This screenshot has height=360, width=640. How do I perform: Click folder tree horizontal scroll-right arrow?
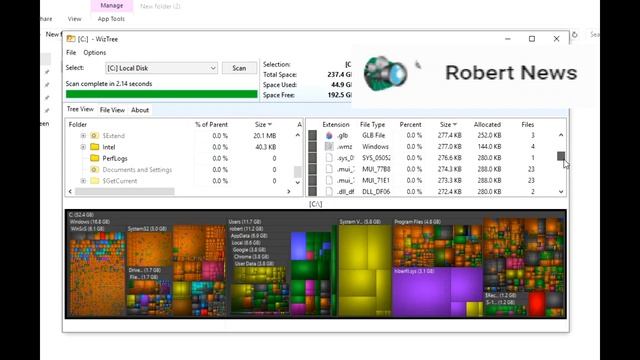pos(289,191)
